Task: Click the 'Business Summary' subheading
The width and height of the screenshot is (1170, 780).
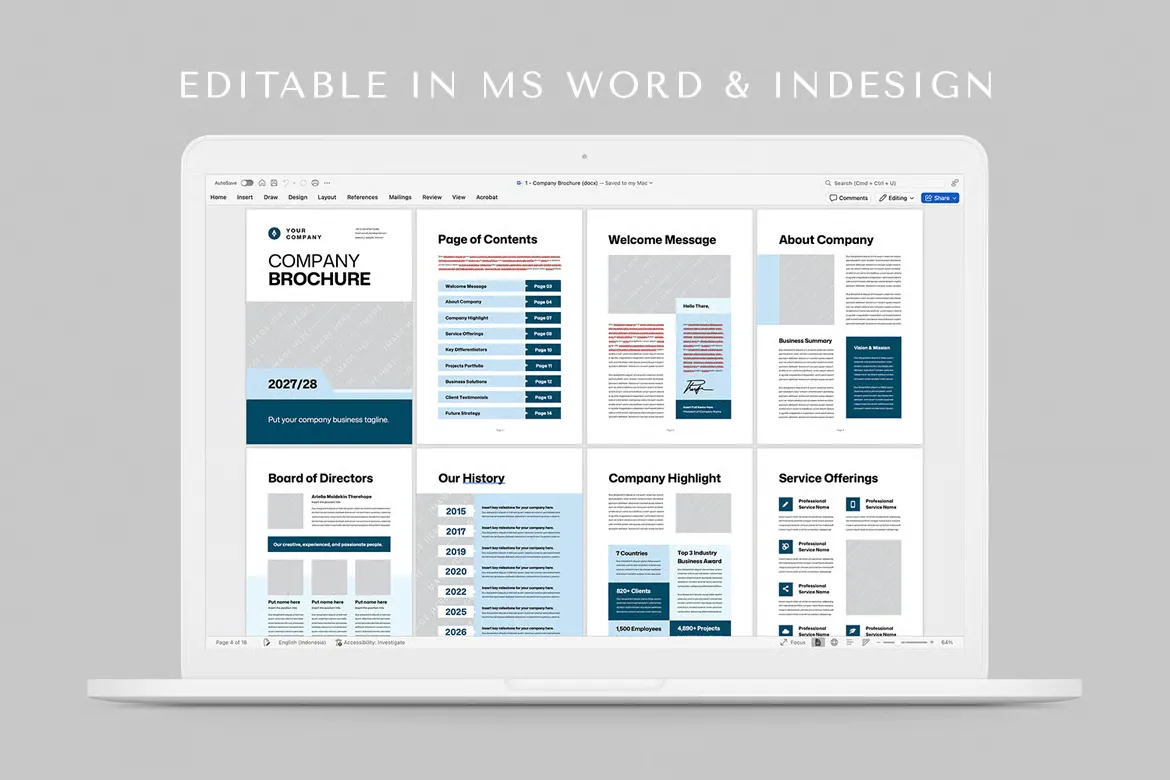Action: pyautogui.click(x=805, y=340)
